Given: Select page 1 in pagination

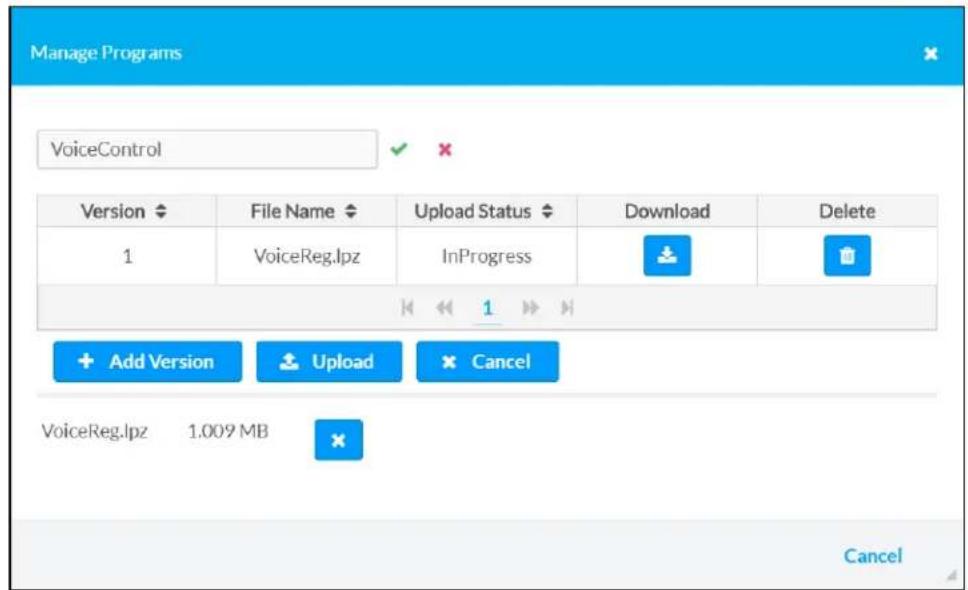Looking at the screenshot, I should (x=487, y=308).
